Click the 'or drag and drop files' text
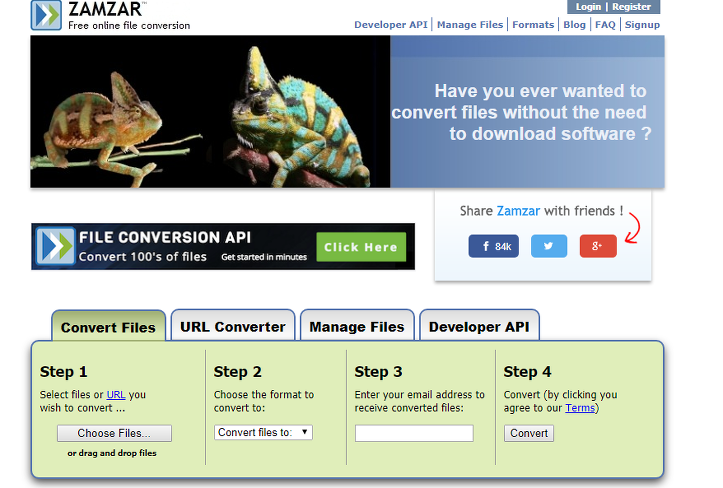This screenshot has width=723, height=488. click(x=112, y=453)
